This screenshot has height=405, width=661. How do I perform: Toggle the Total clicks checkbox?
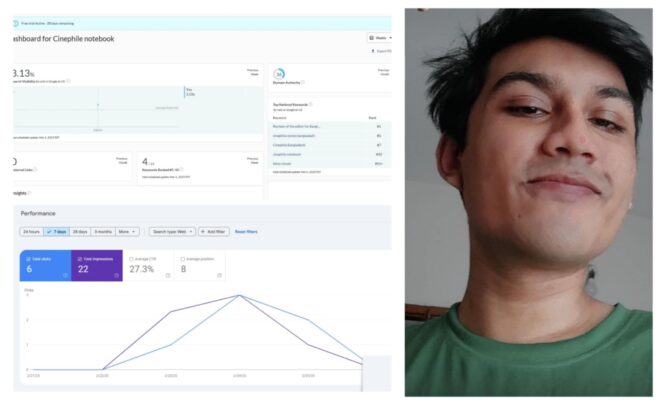coord(26,258)
